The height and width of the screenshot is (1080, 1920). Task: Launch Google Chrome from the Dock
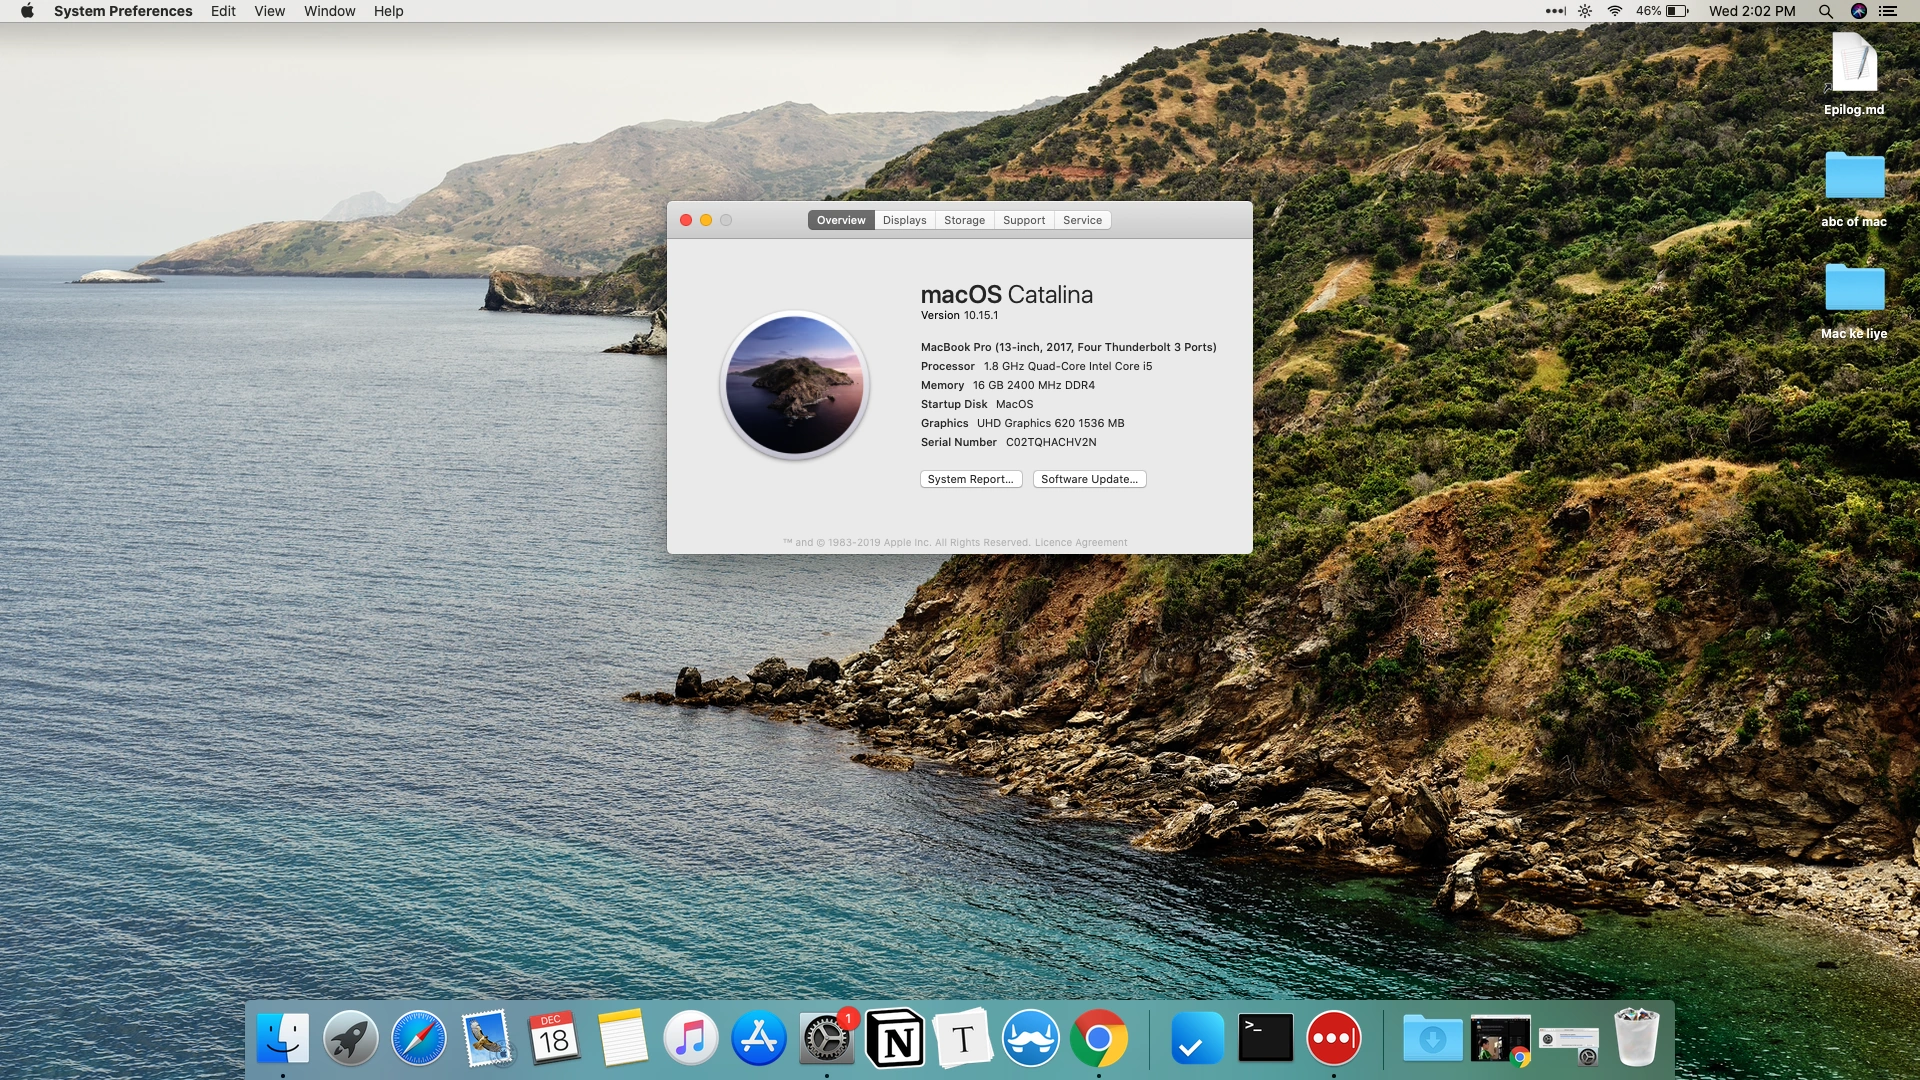click(x=1098, y=1039)
